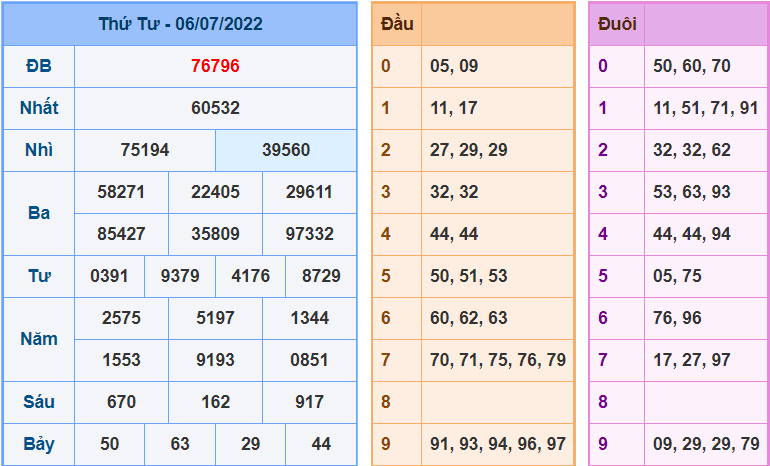Select Đuôi values '53, 63, 93'

691,192
